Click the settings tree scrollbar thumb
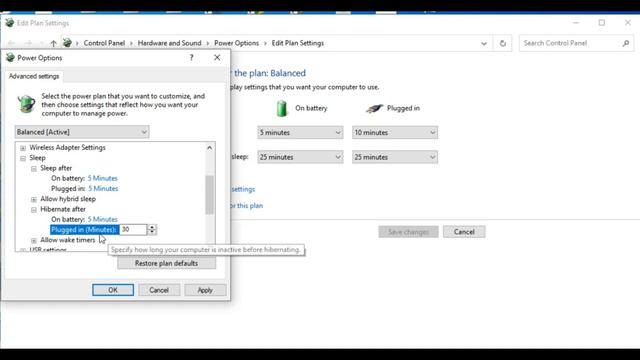Image resolution: width=640 pixels, height=360 pixels. (209, 195)
